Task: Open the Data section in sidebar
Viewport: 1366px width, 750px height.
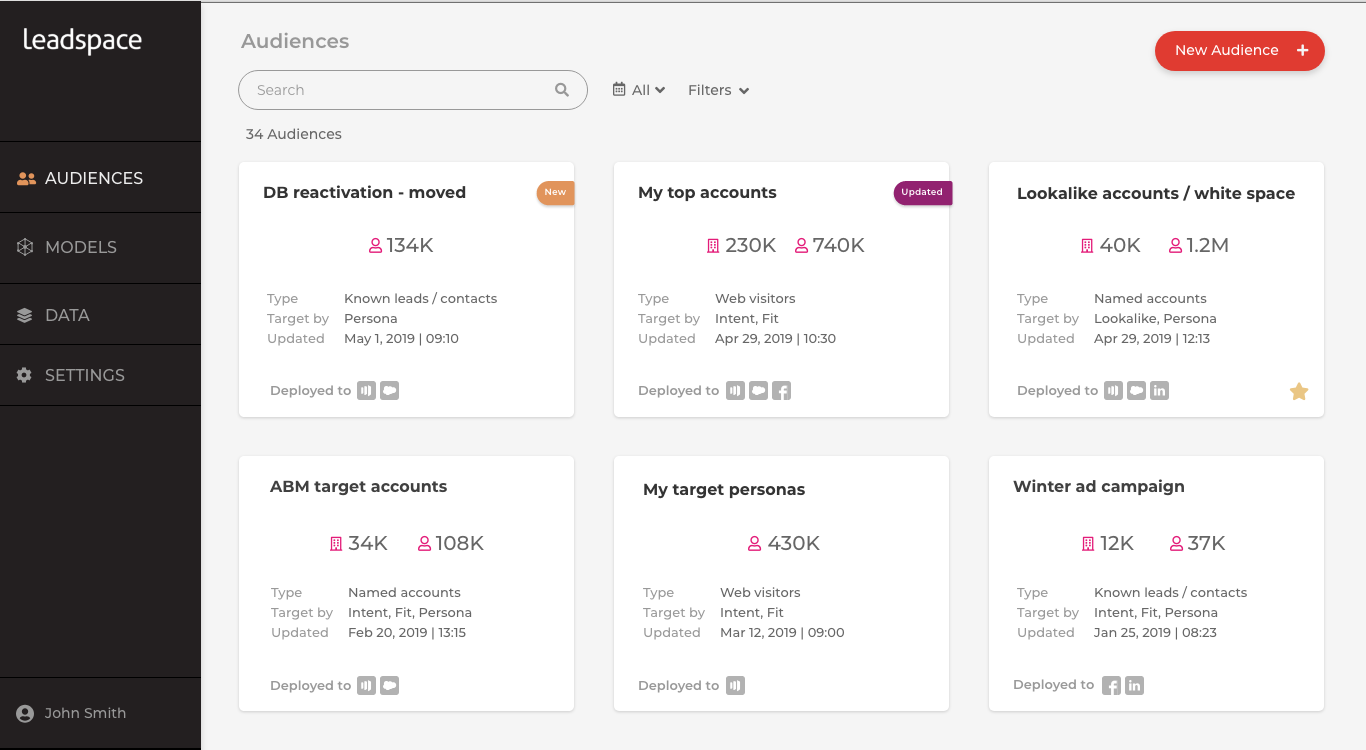Action: pyautogui.click(x=67, y=315)
